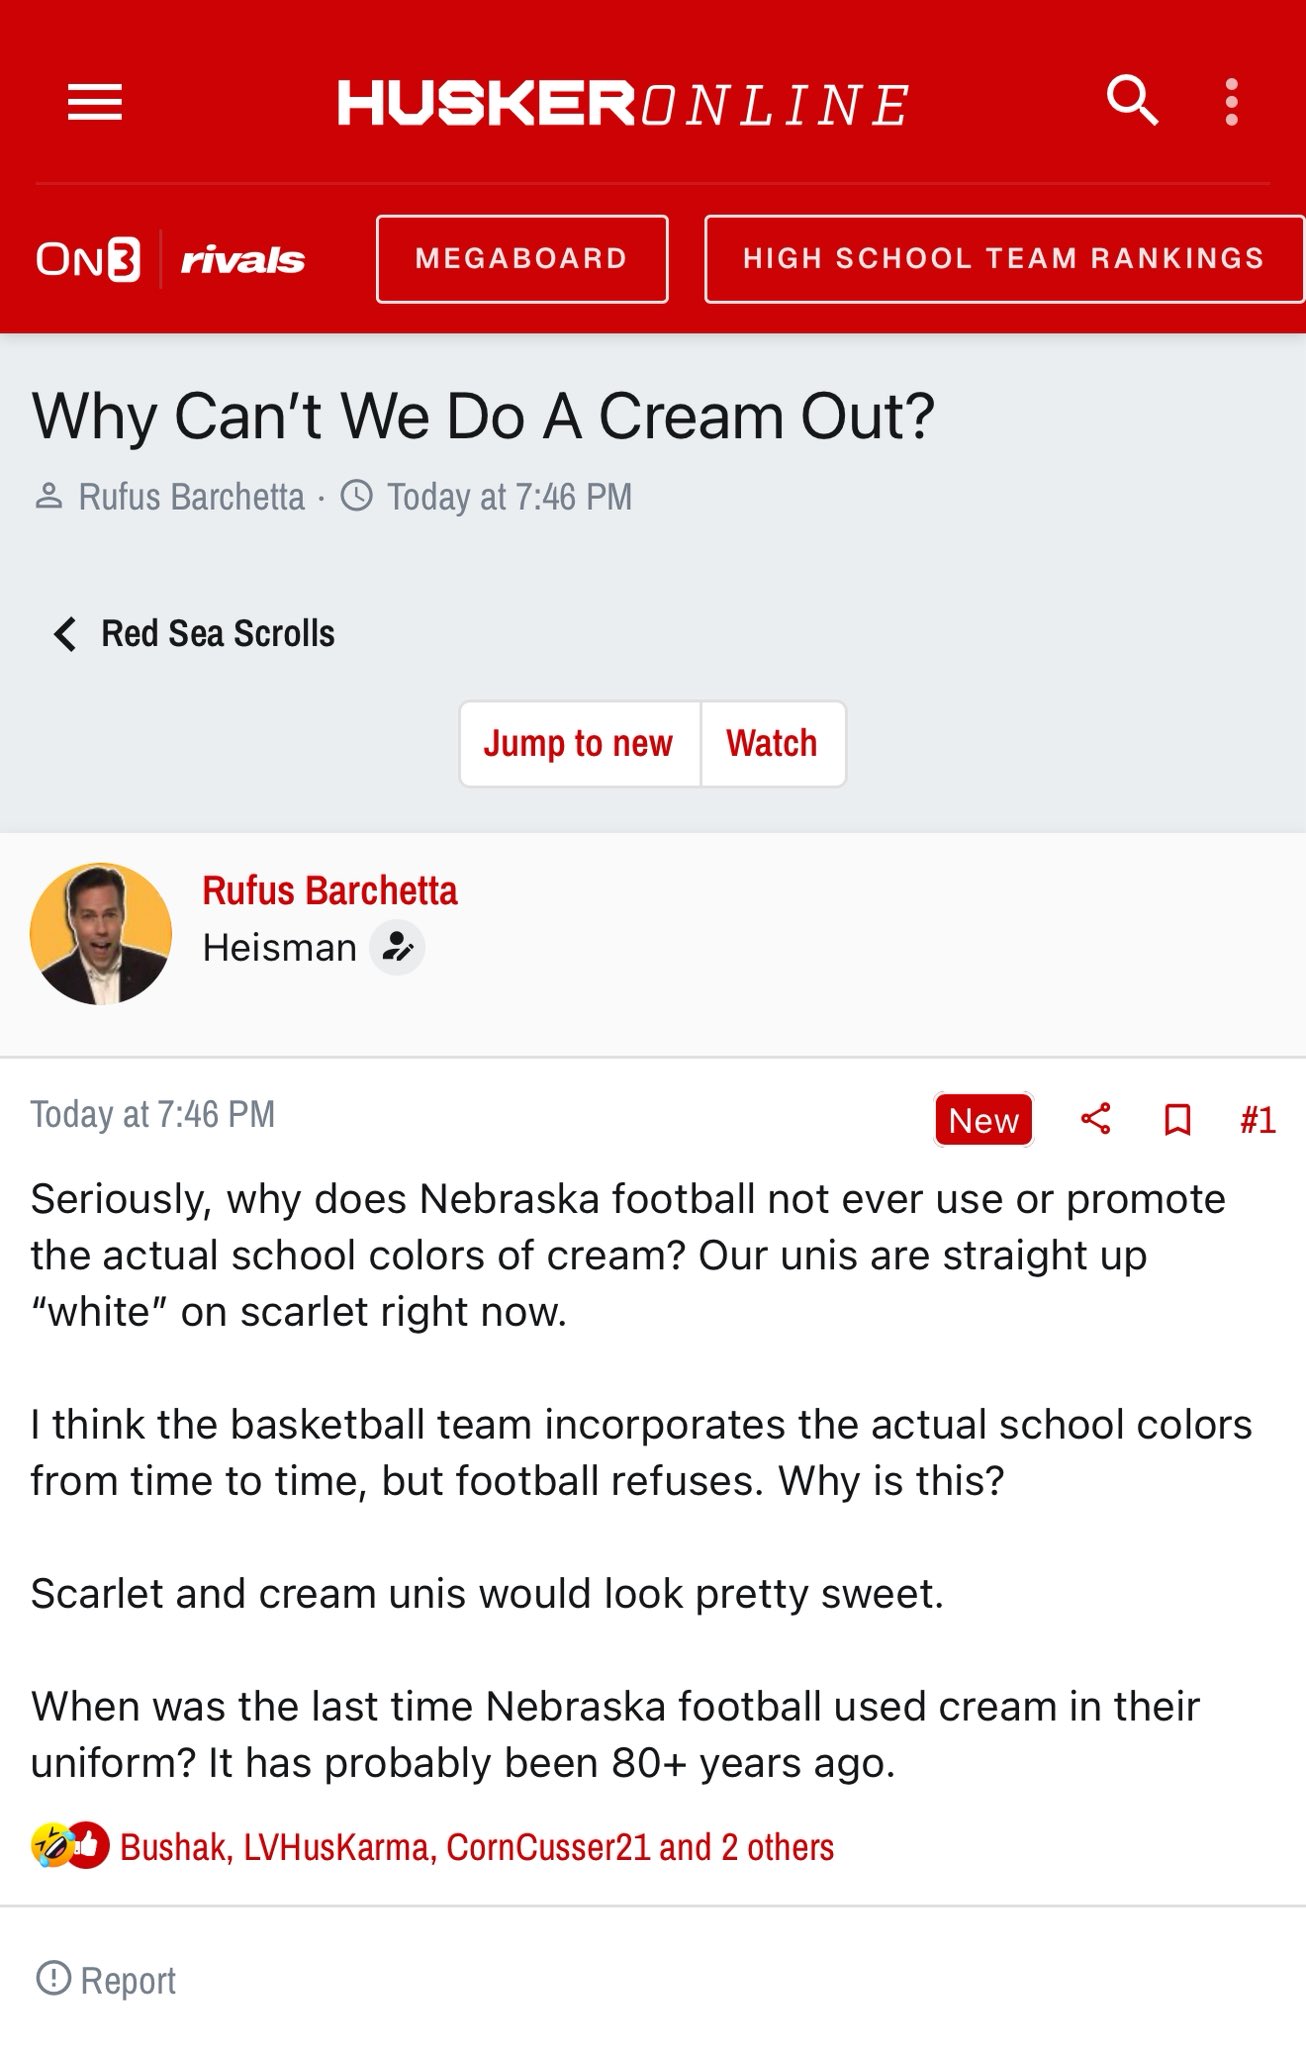The image size is (1306, 2048).
Task: Open the hamburger navigation menu
Action: point(95,102)
